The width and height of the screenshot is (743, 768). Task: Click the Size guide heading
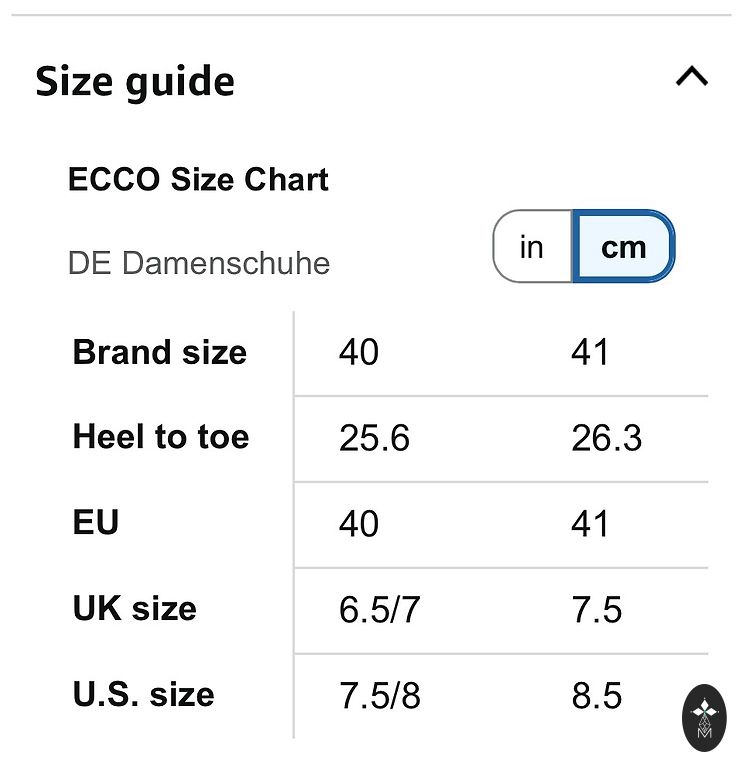[x=135, y=81]
